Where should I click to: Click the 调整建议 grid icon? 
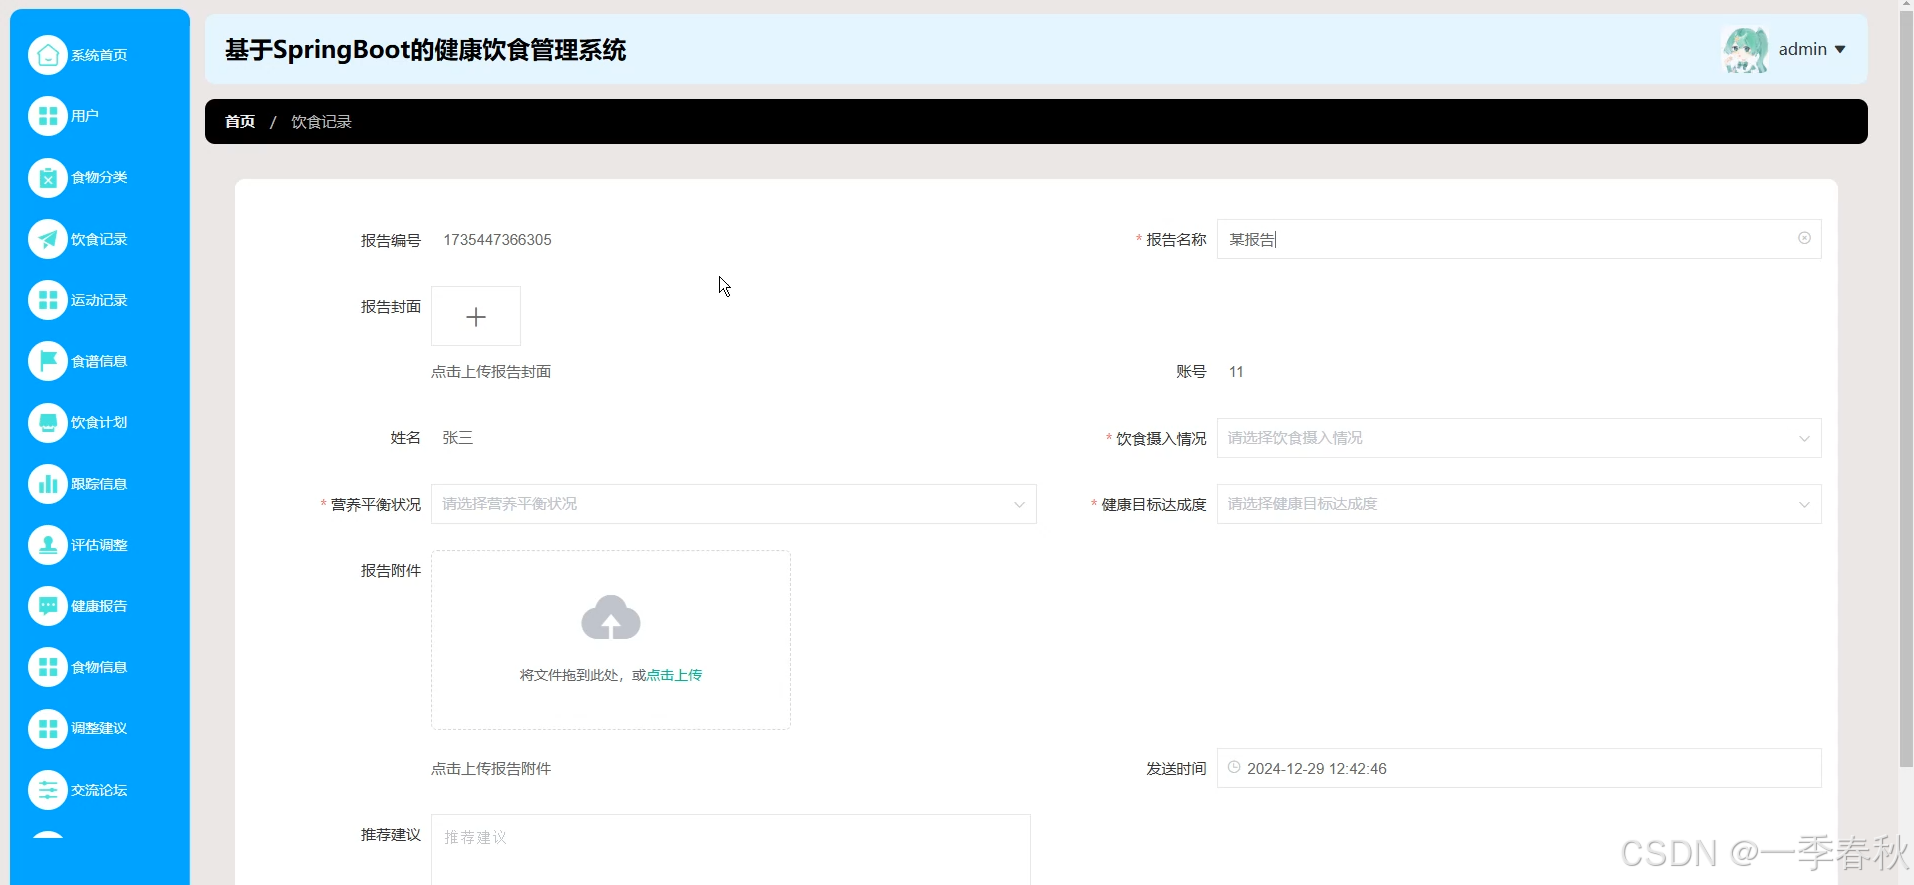48,729
